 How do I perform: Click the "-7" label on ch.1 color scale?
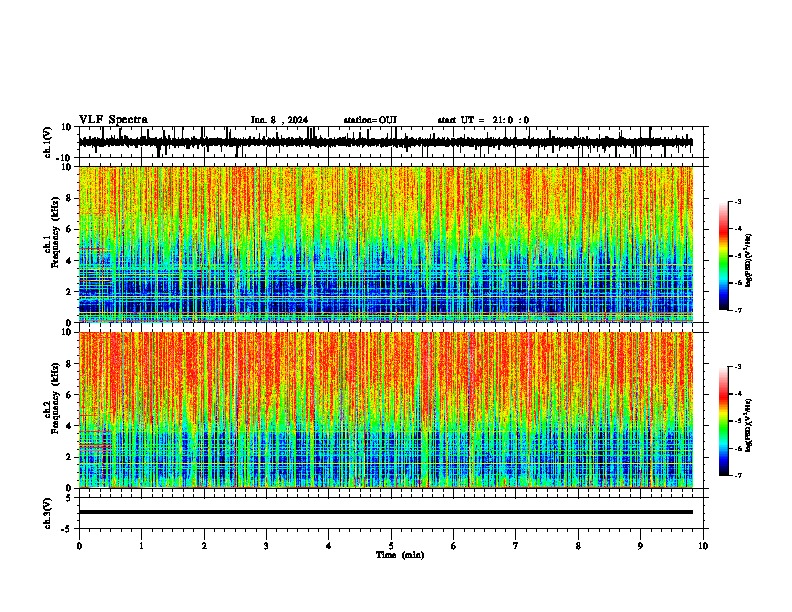738,310
